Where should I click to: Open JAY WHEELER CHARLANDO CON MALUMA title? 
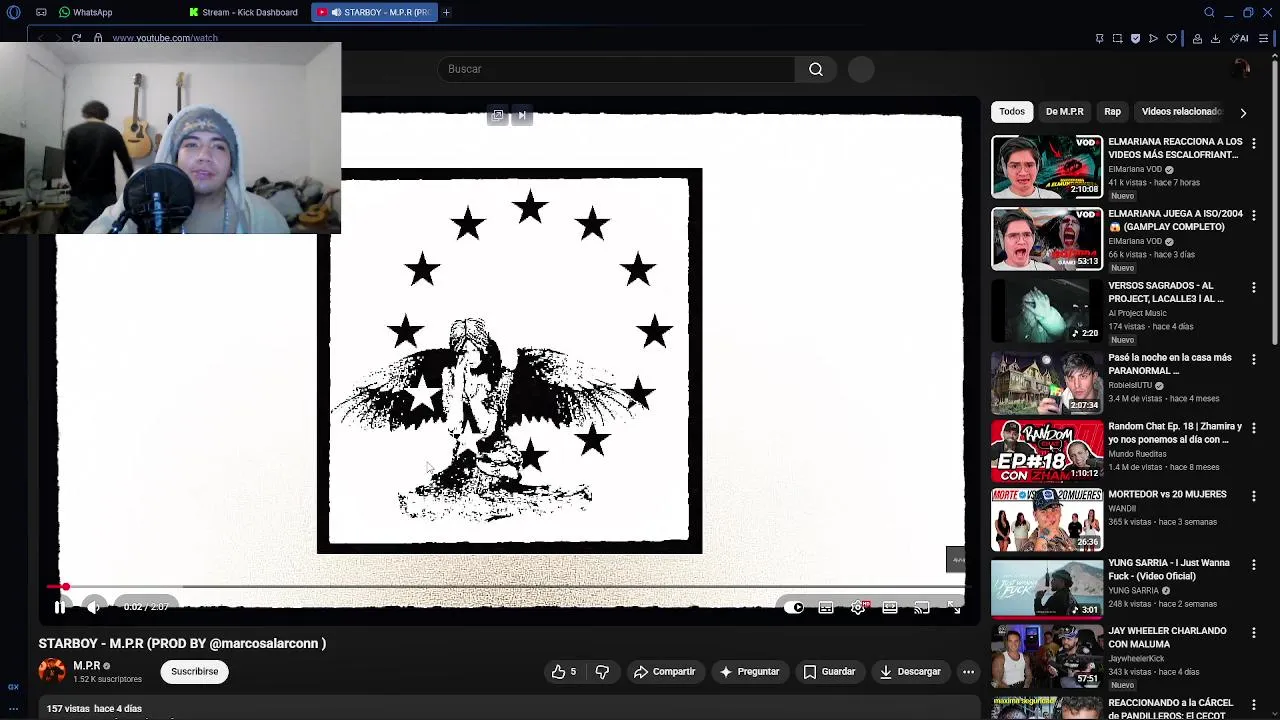1167,637
